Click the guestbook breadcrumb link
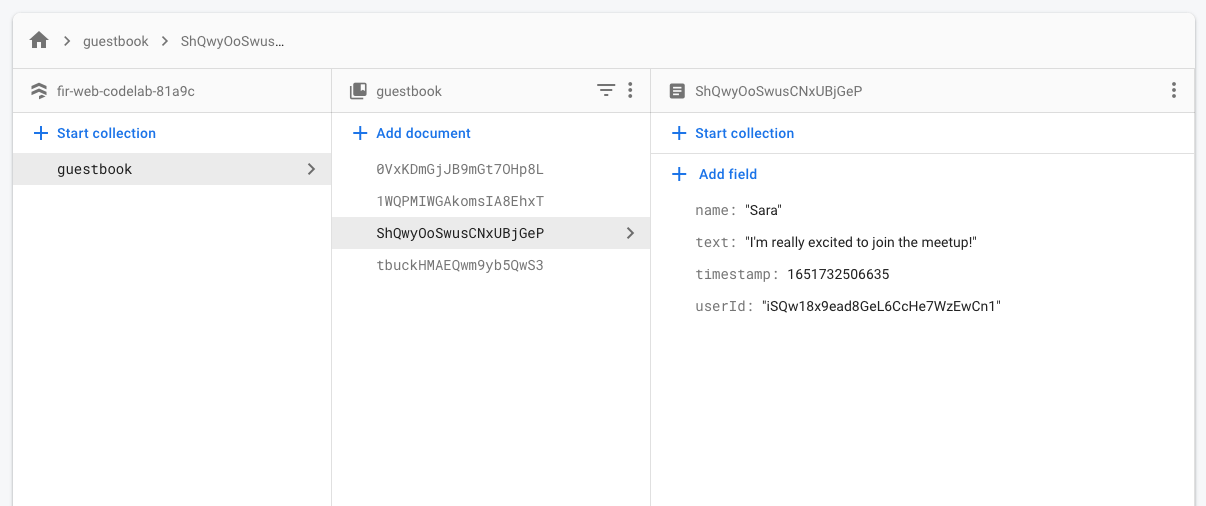The height and width of the screenshot is (506, 1206). click(116, 41)
